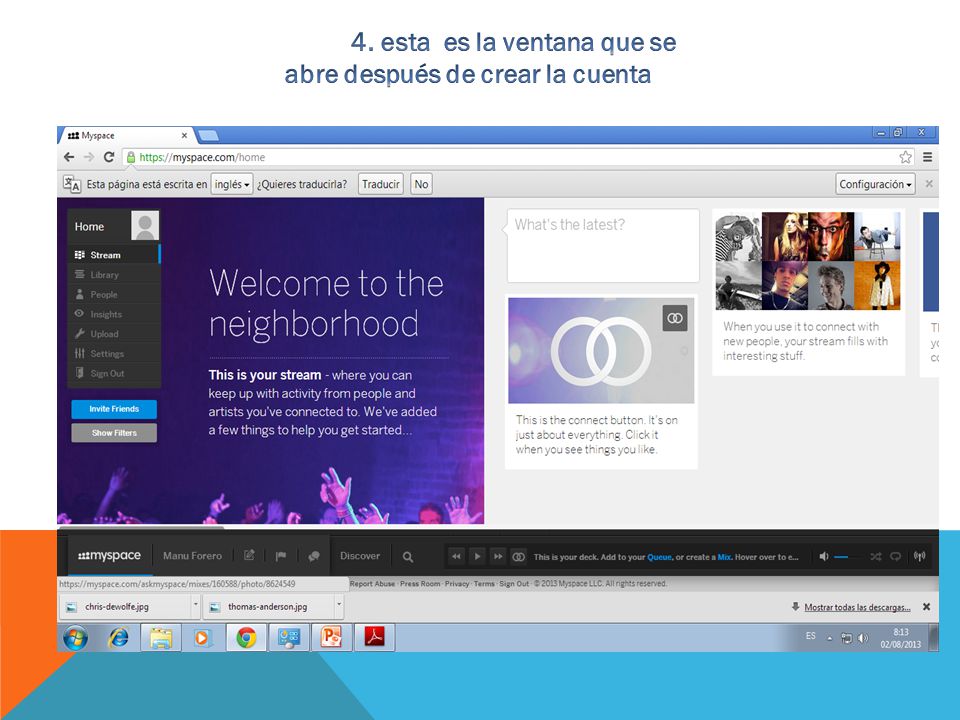
Task: Click the connect icon on the rings card
Action: (x=675, y=318)
